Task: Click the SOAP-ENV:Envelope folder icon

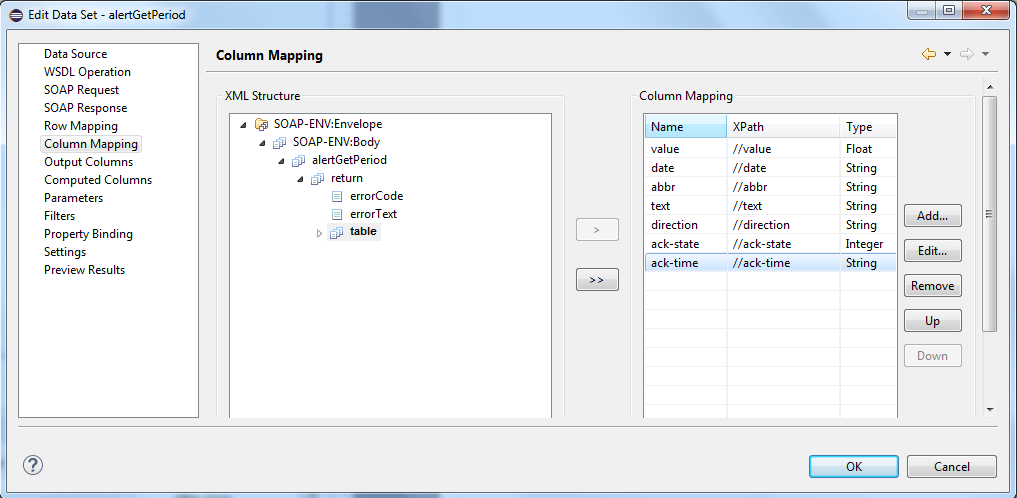Action: 261,125
